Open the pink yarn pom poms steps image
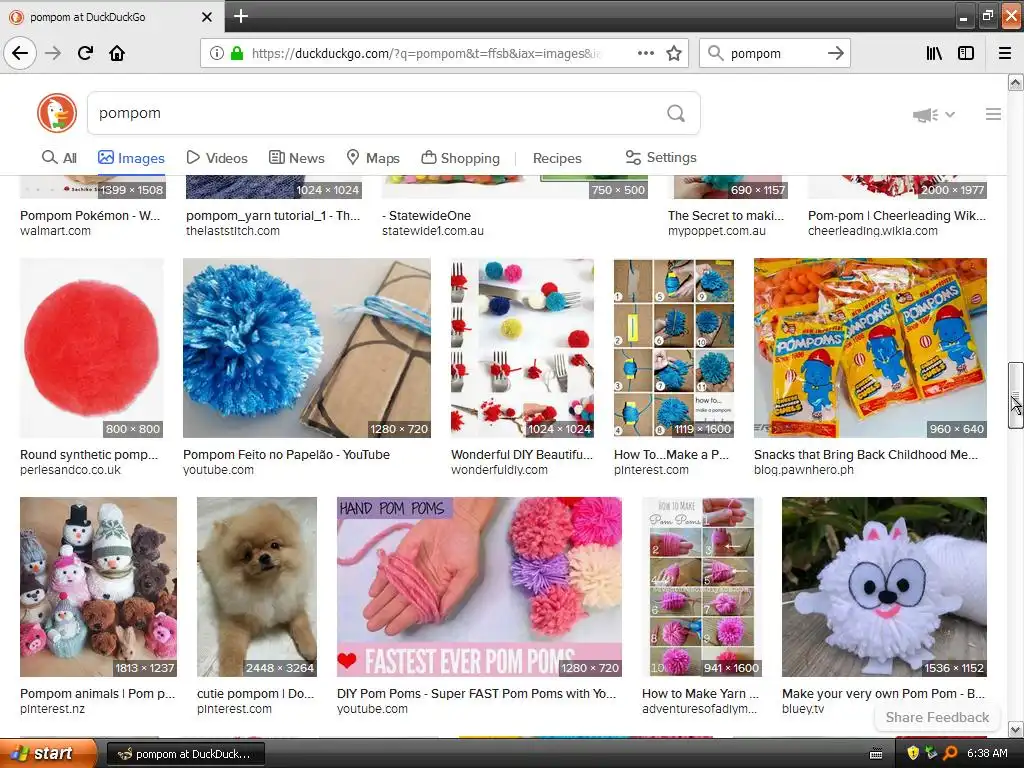This screenshot has height=768, width=1024. (701, 586)
